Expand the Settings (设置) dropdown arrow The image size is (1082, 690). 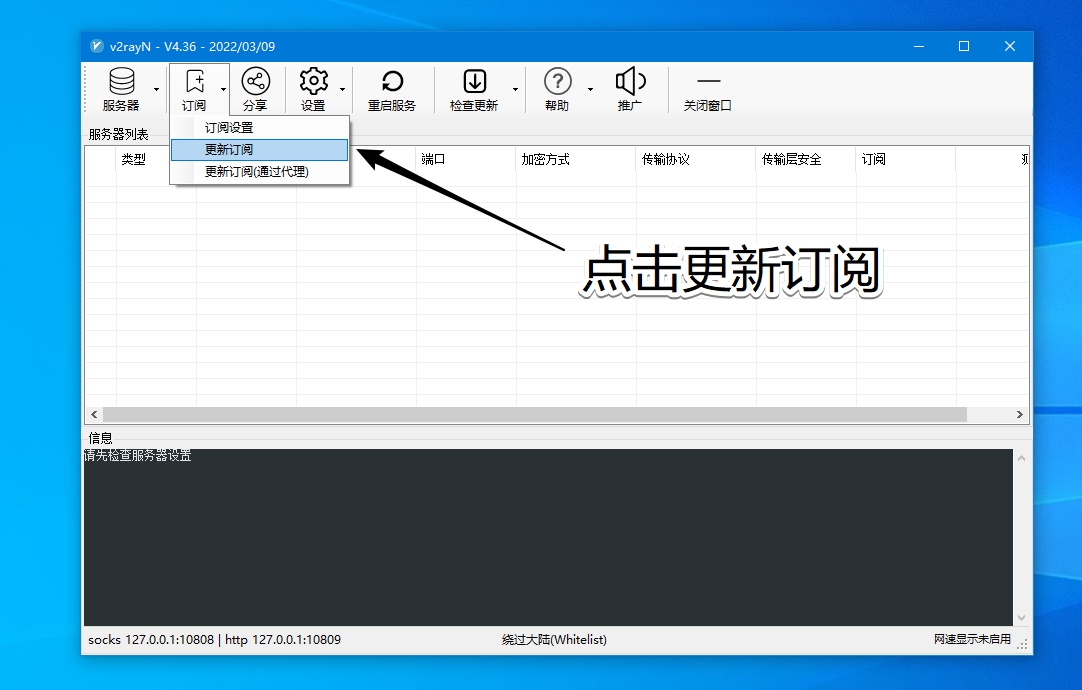pyautogui.click(x=342, y=89)
